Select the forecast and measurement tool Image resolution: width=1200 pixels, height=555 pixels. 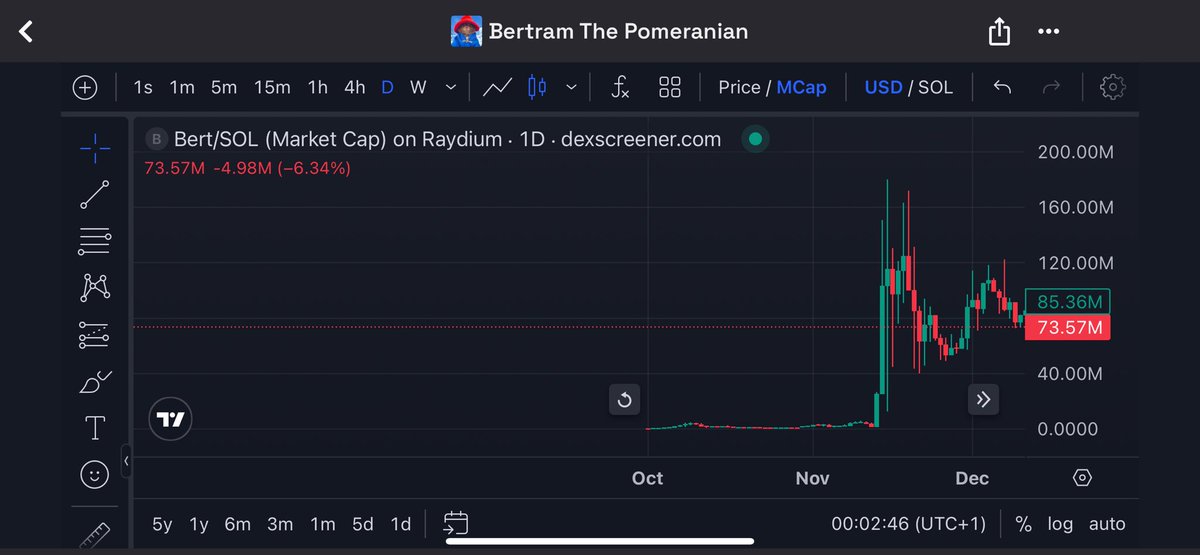coord(95,335)
